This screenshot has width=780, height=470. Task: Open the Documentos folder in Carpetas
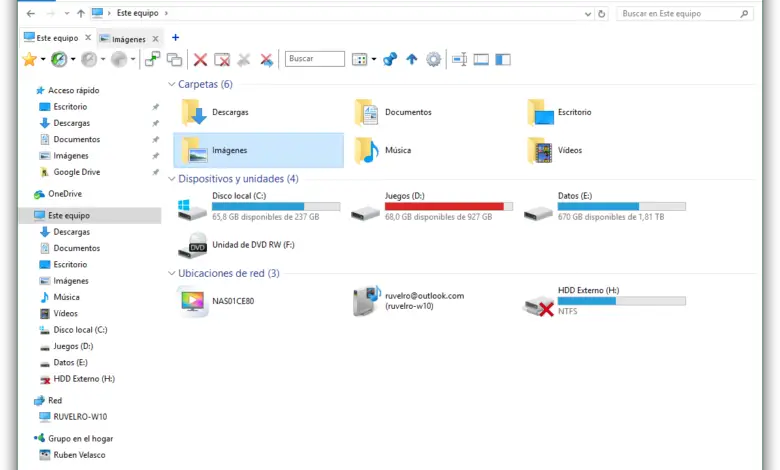[x=393, y=112]
